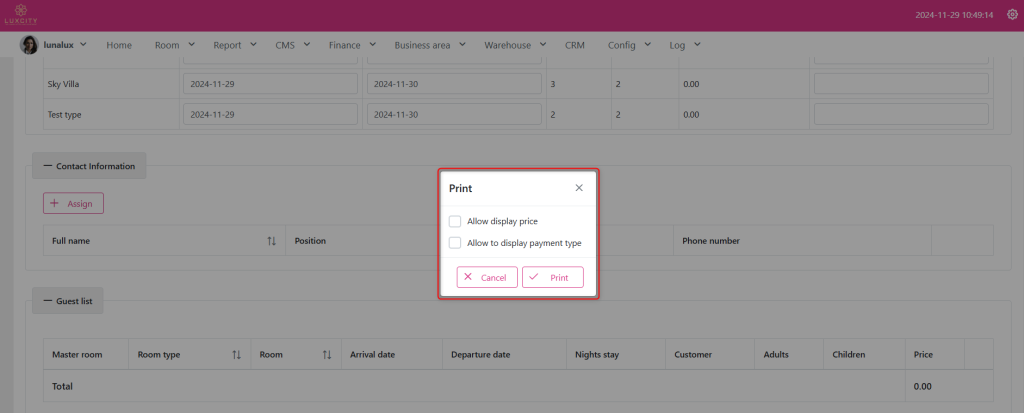1024x413 pixels.
Task: Sort Room column in guest list
Action: (x=326, y=354)
